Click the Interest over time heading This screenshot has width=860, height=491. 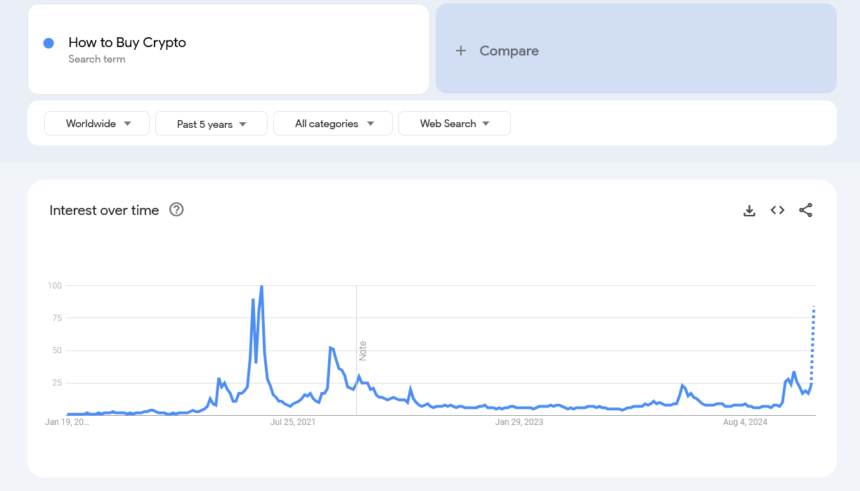click(104, 210)
